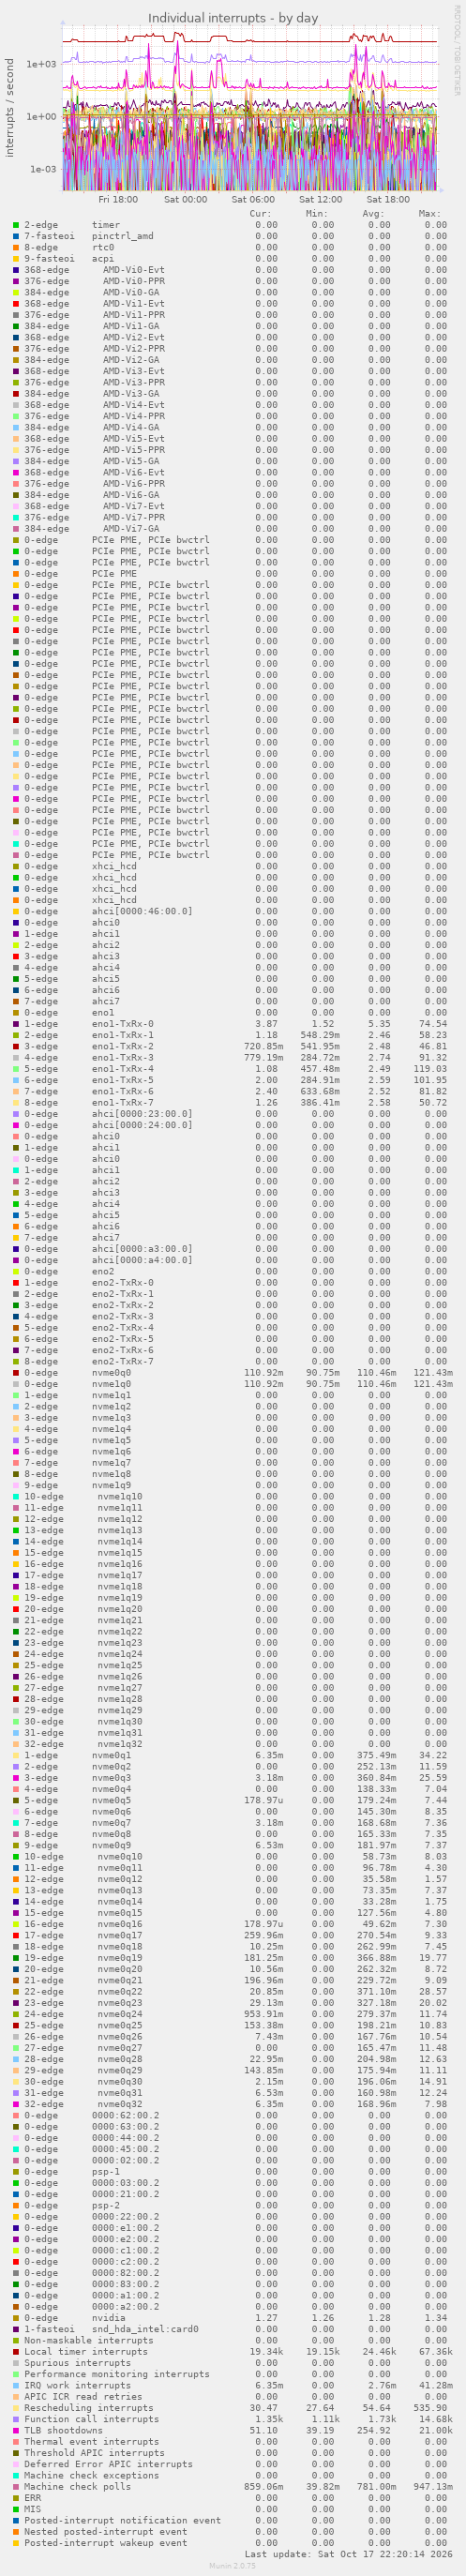This screenshot has width=466, height=2576.
Task: Select the "0000:62:00.2" legend entry
Action: 126,2115
